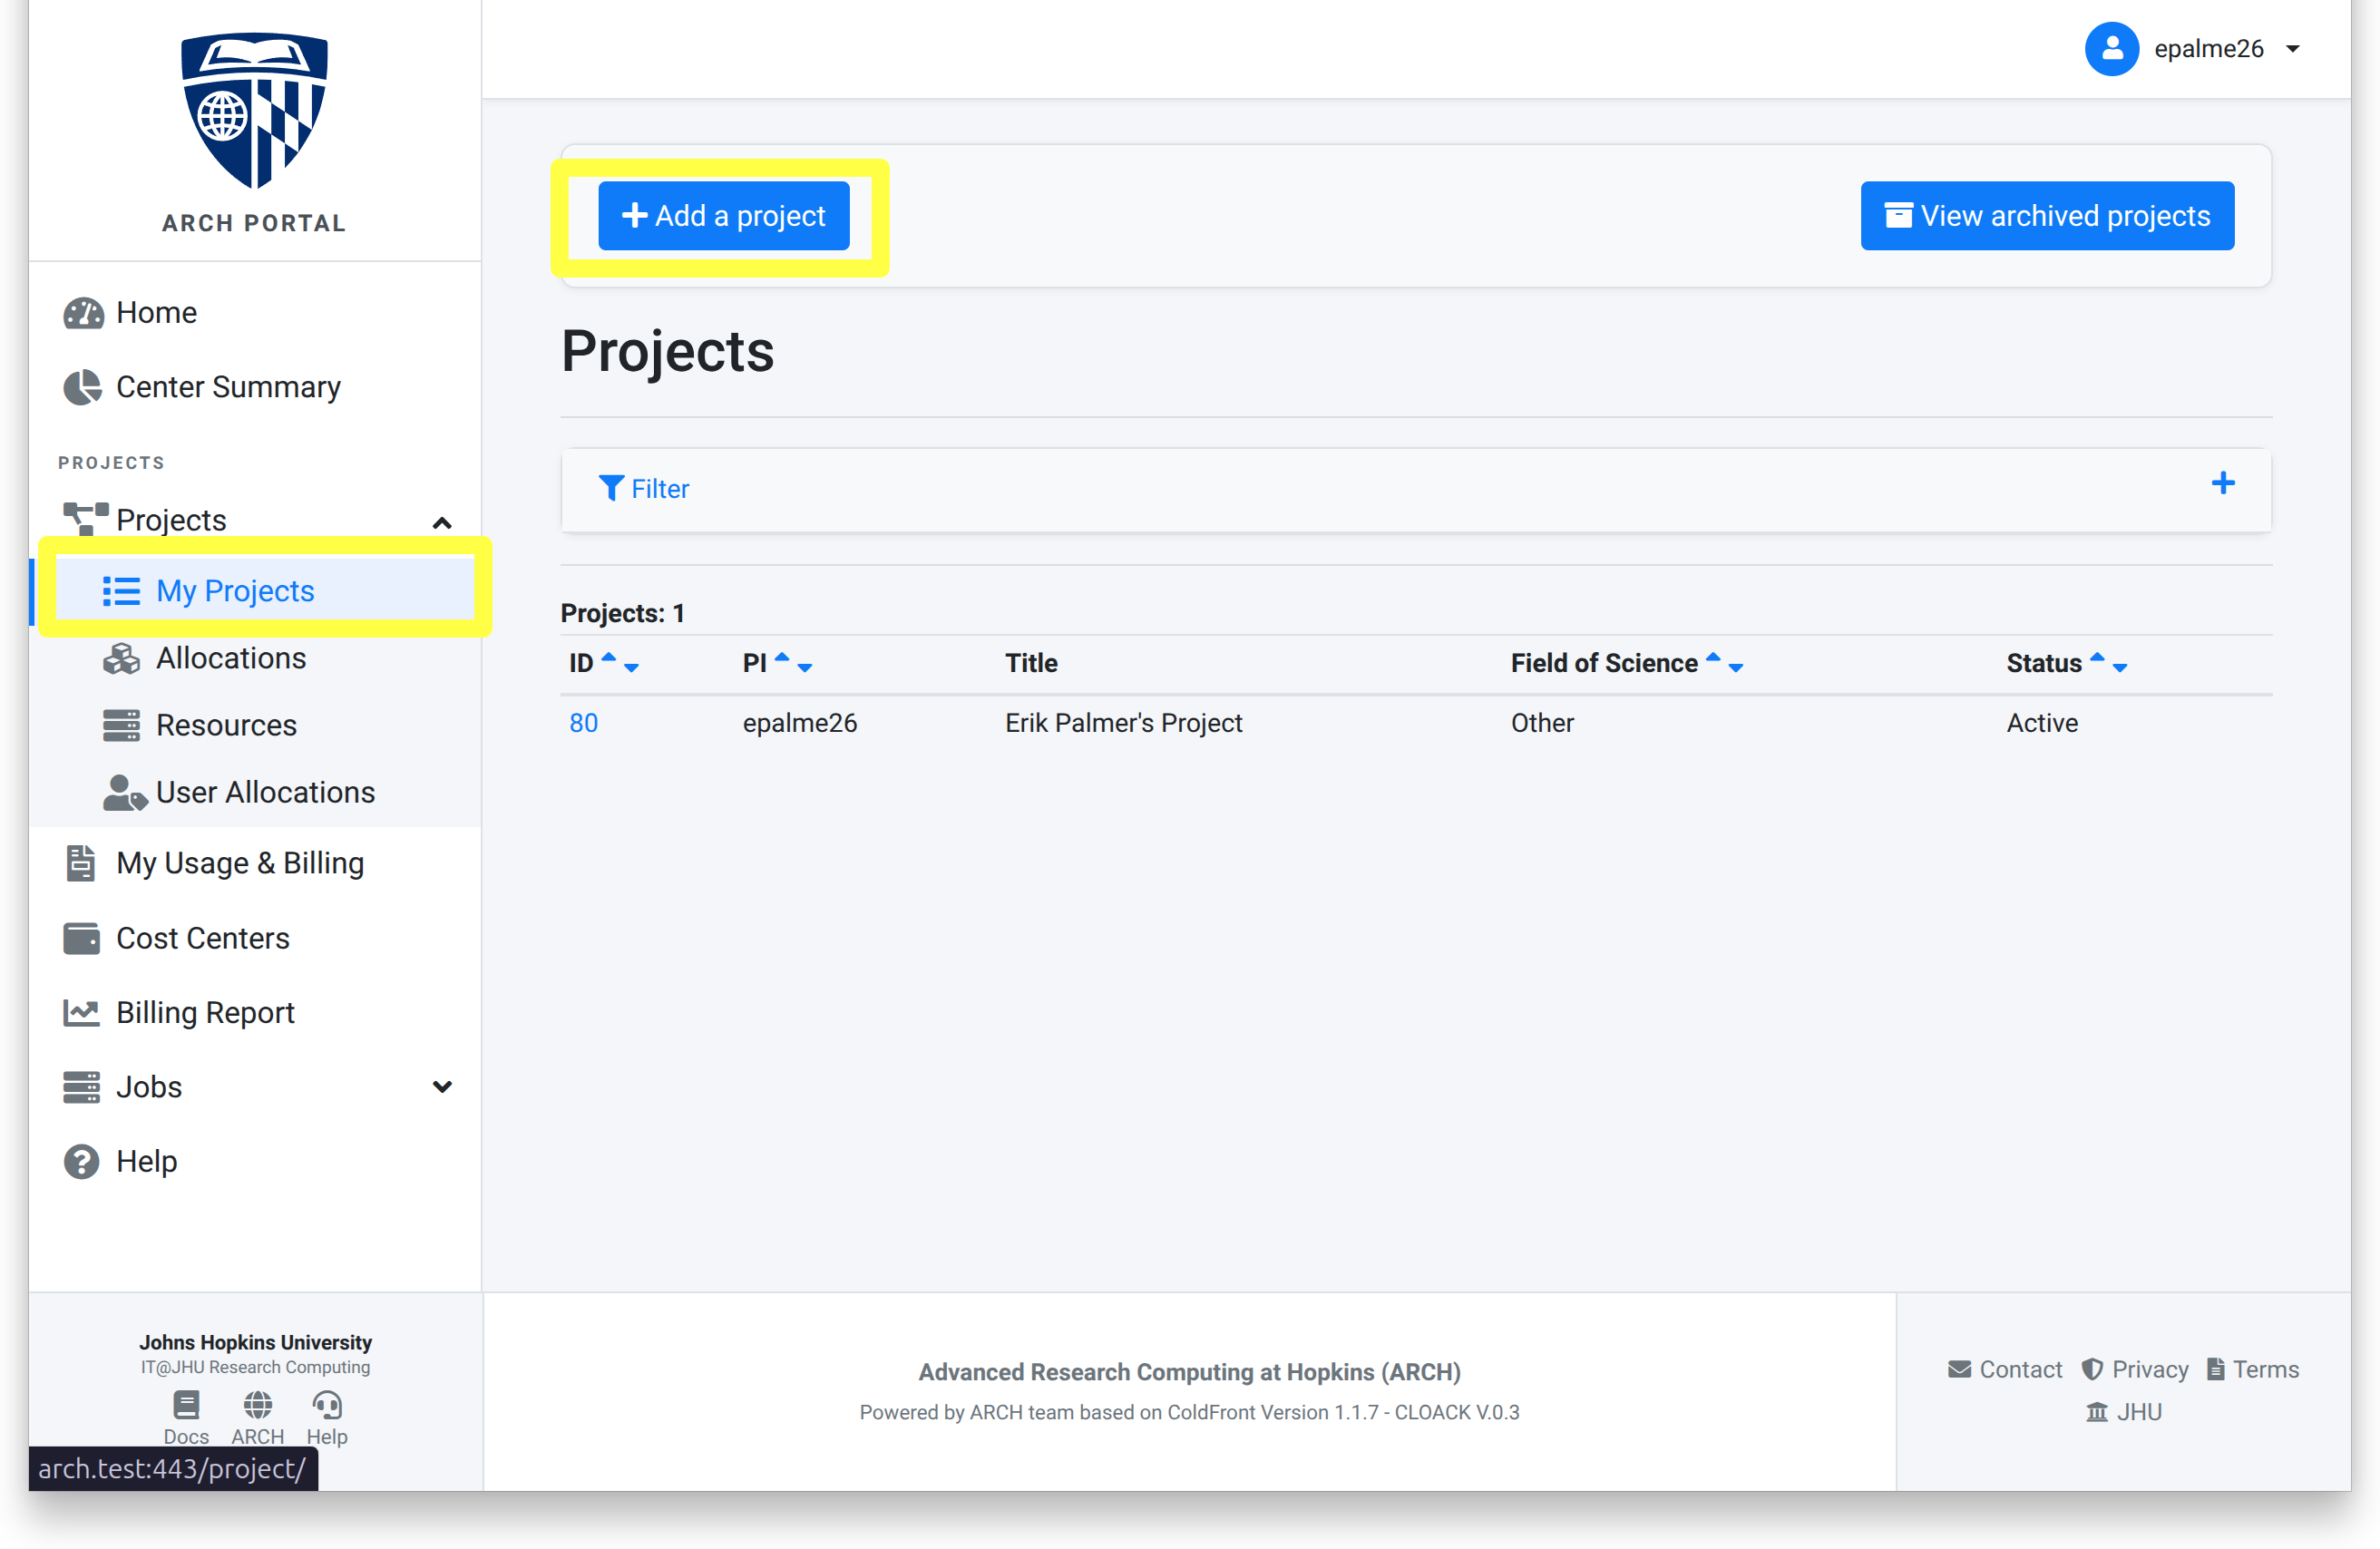Click the Jobs server icon

[81, 1087]
